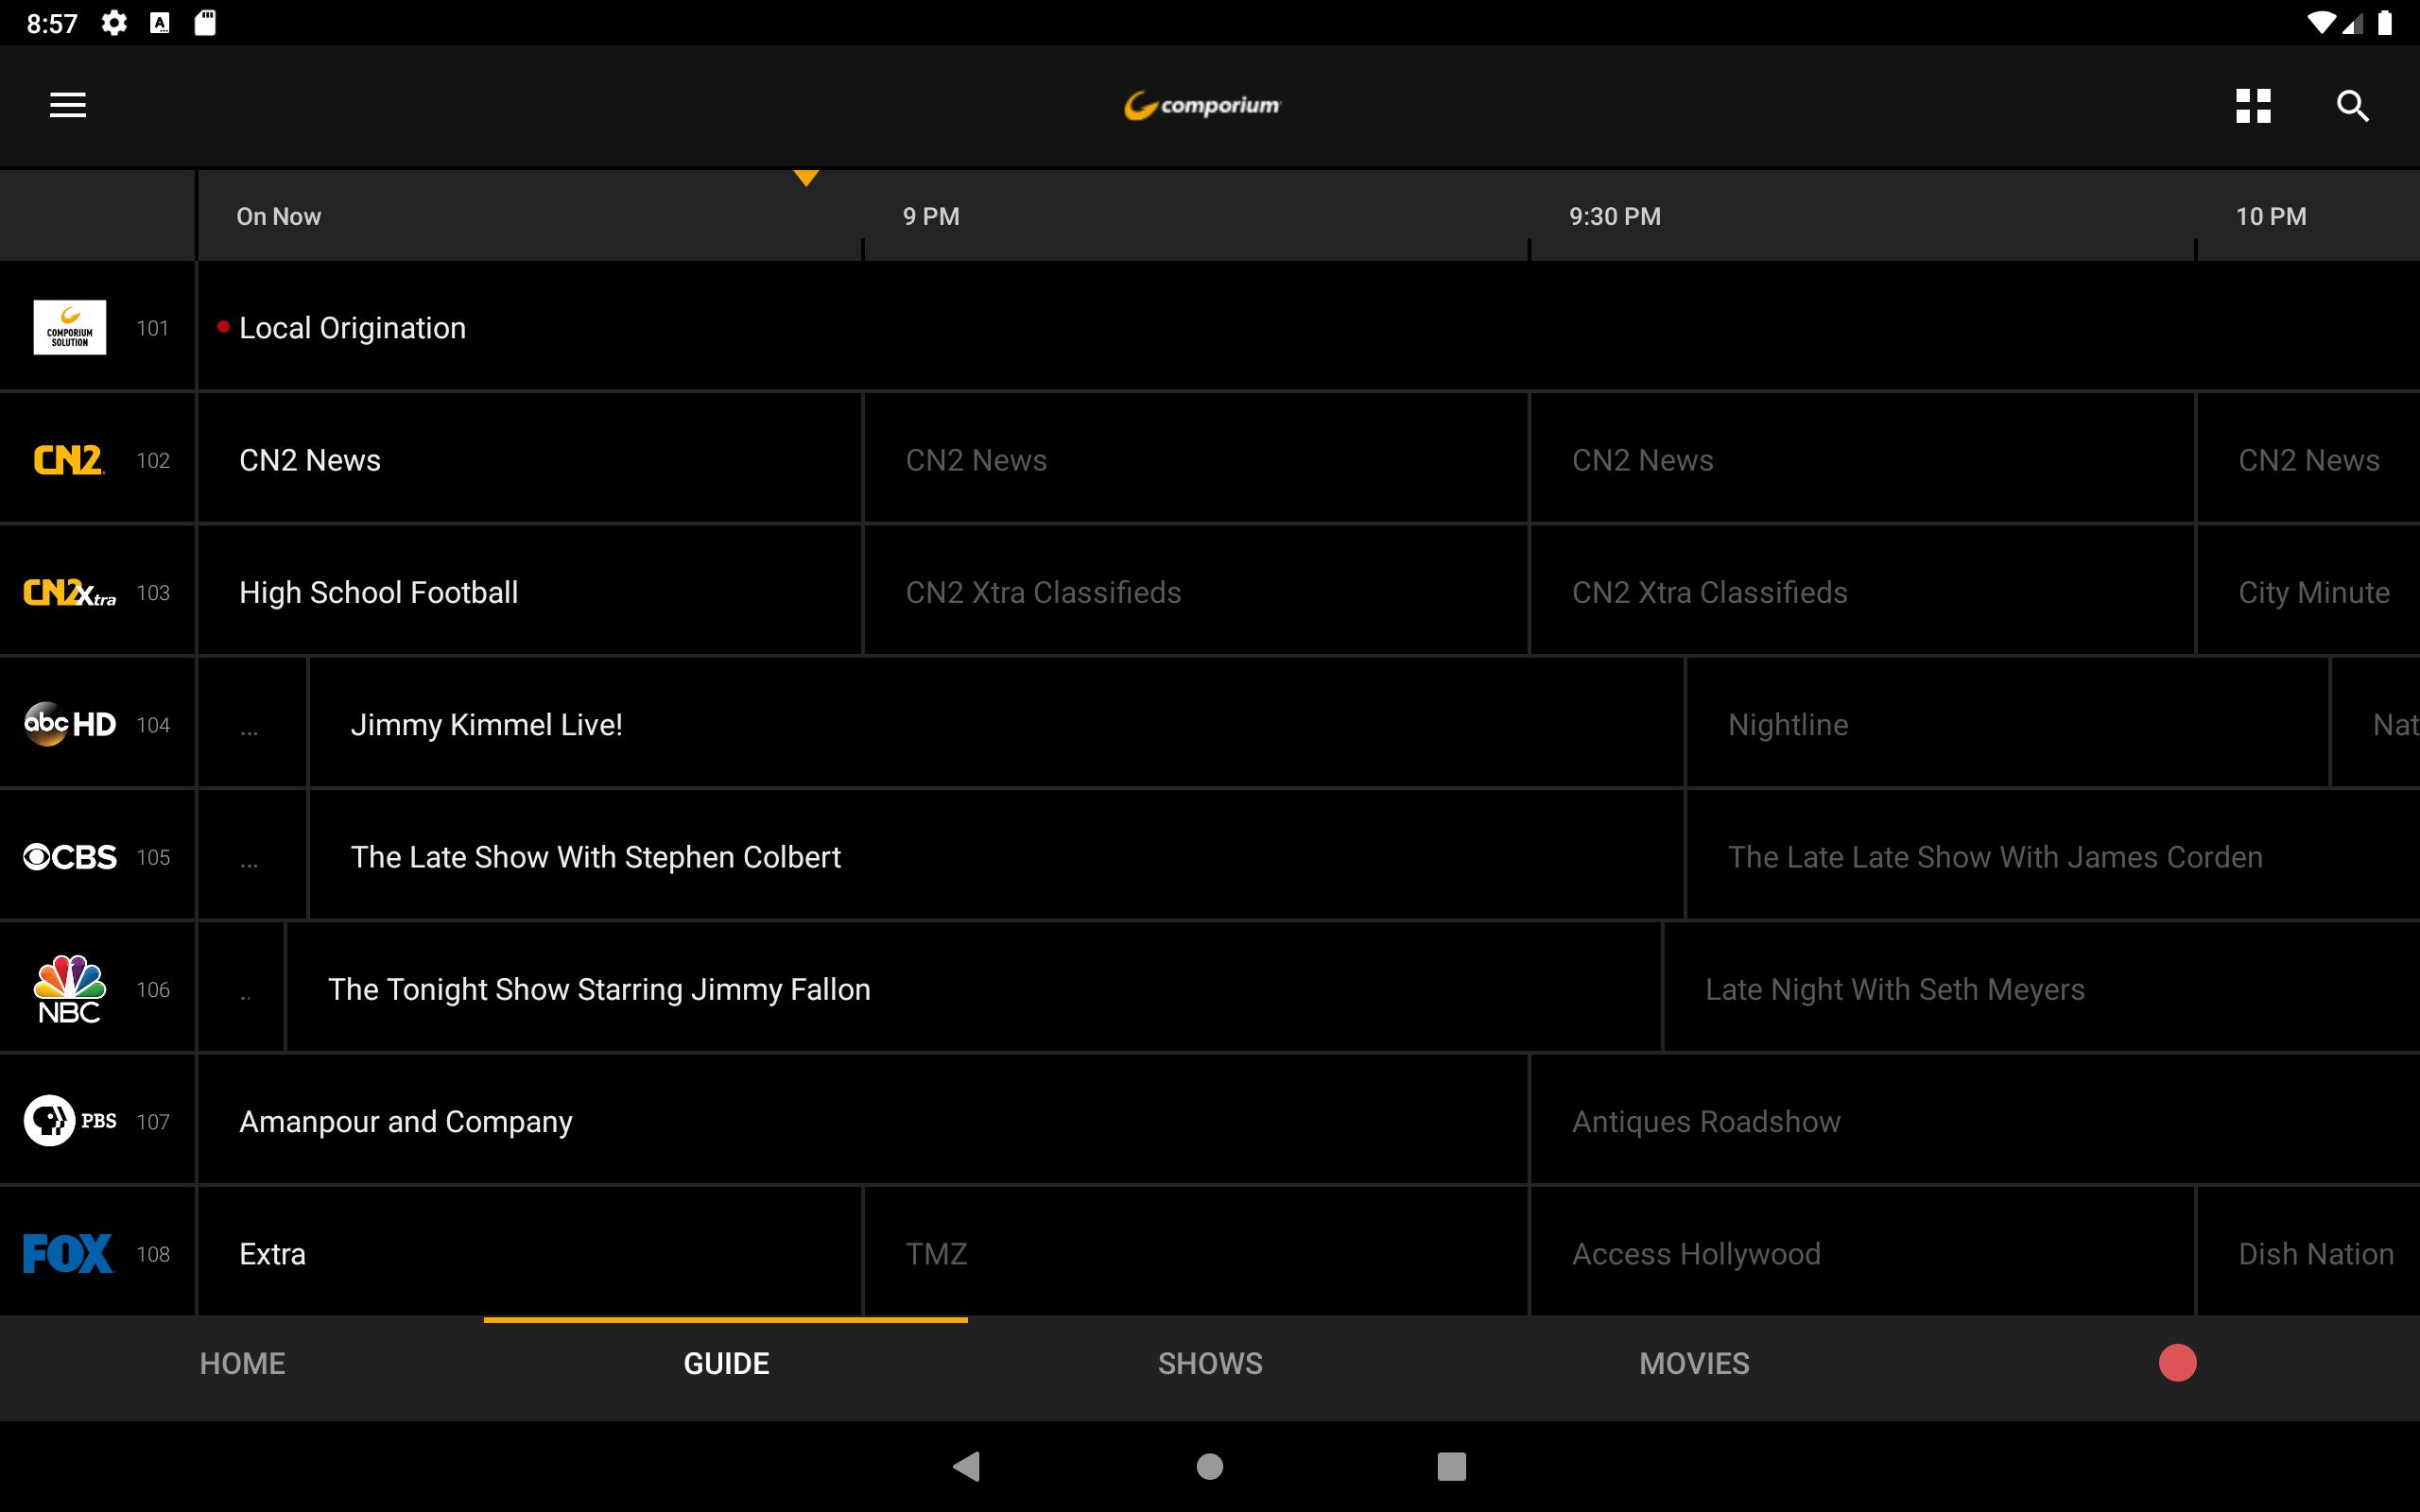Open CN2 Xtra Classifieds at 9 PM
The height and width of the screenshot is (1512, 2420).
pyautogui.click(x=1196, y=592)
